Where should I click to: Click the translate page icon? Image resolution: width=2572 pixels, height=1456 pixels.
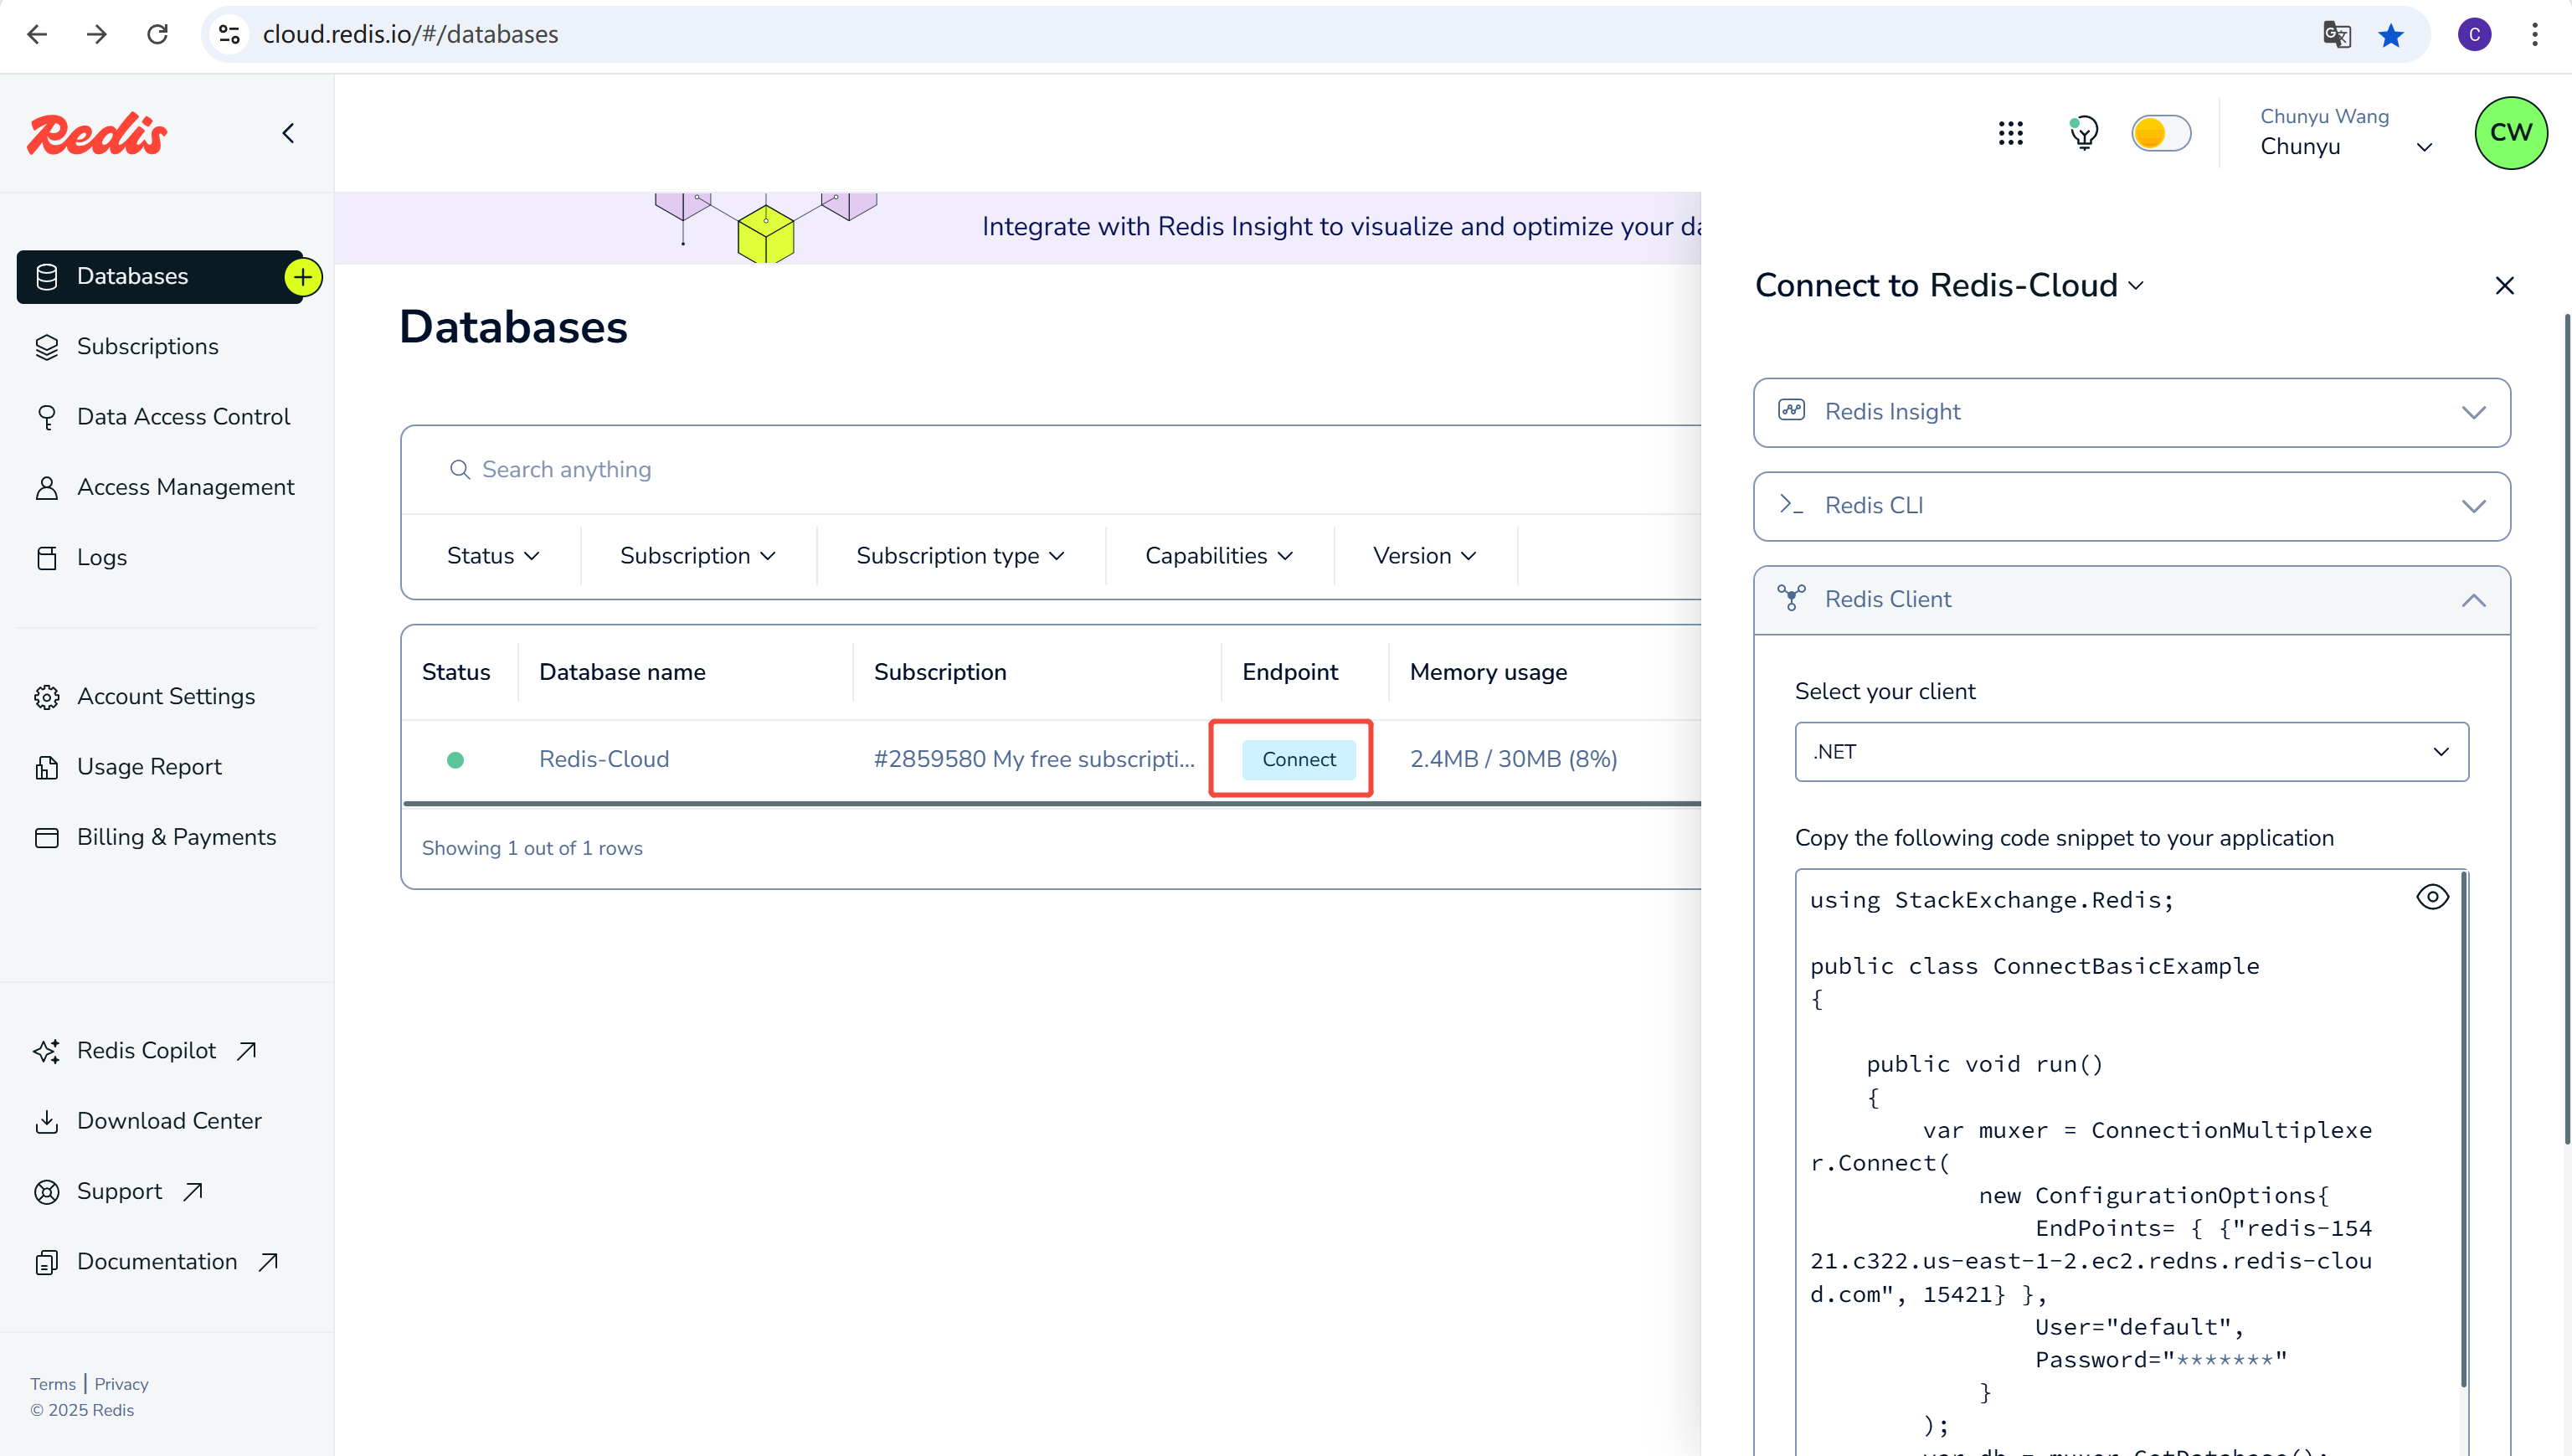point(2337,35)
